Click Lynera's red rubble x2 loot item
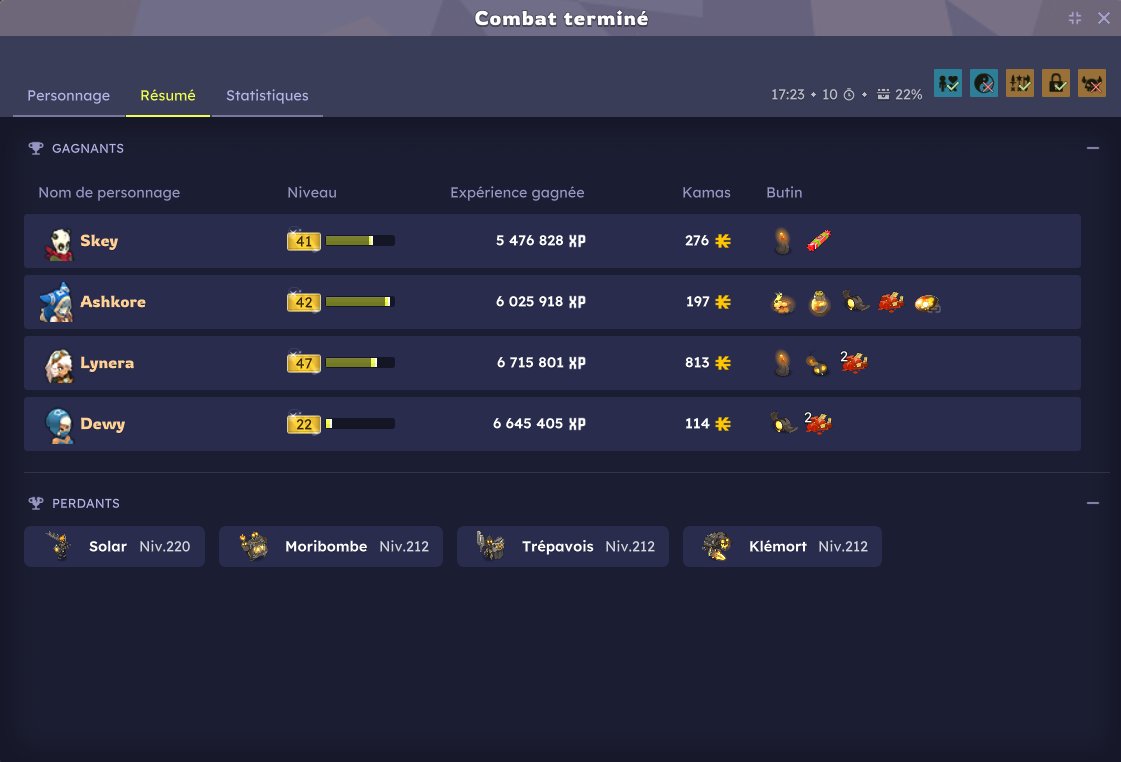Image resolution: width=1121 pixels, height=762 pixels. click(854, 362)
